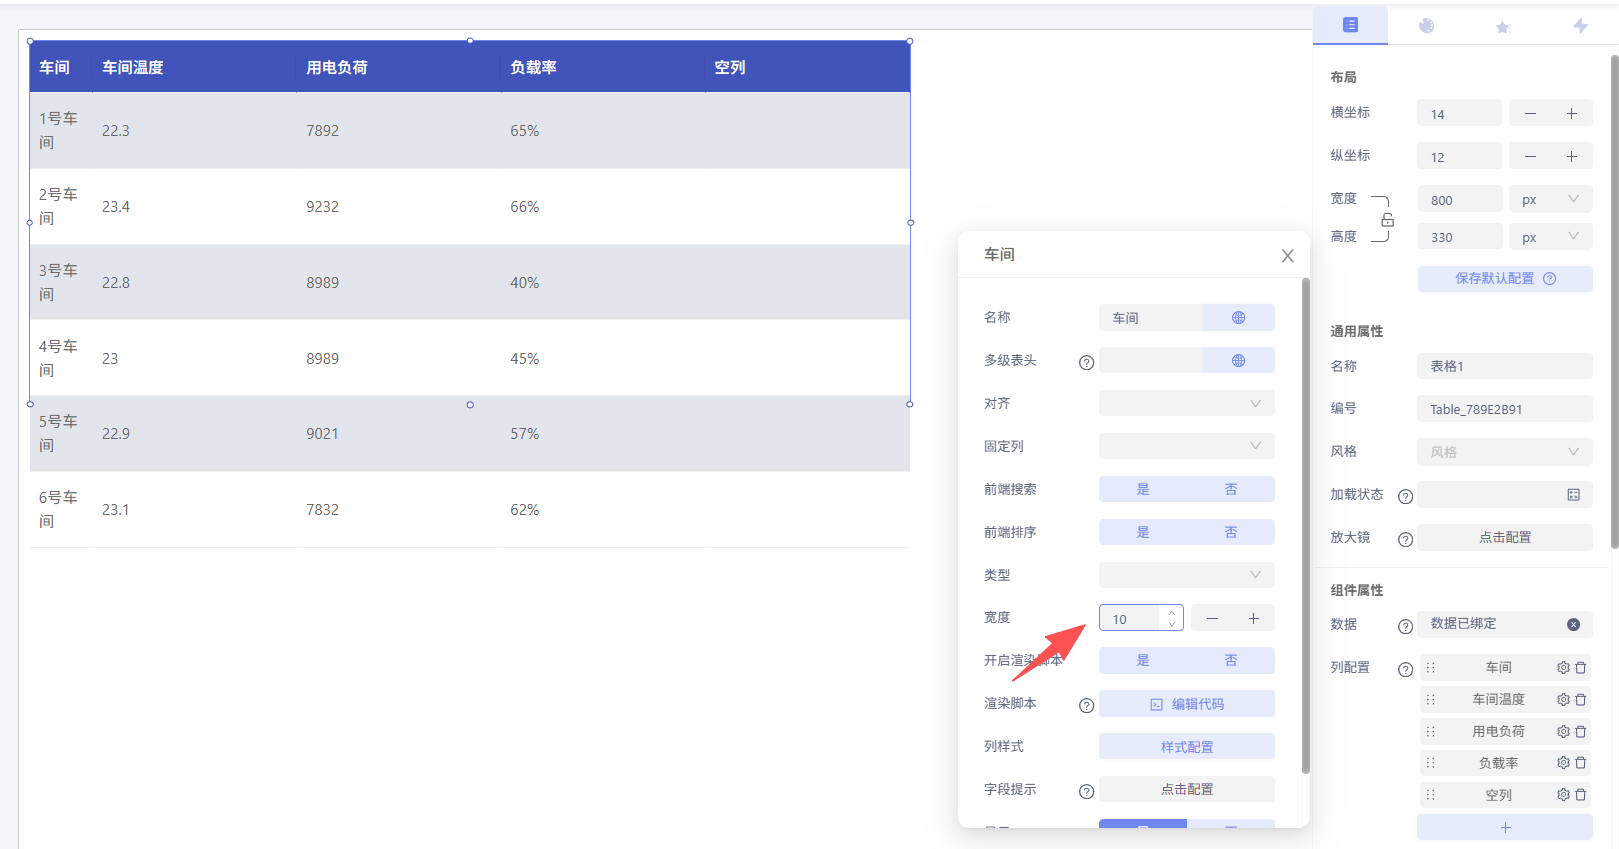Screen dimensions: 1619x849
Task: Click the 加载状态 table picker icon
Action: pyautogui.click(x=1573, y=495)
